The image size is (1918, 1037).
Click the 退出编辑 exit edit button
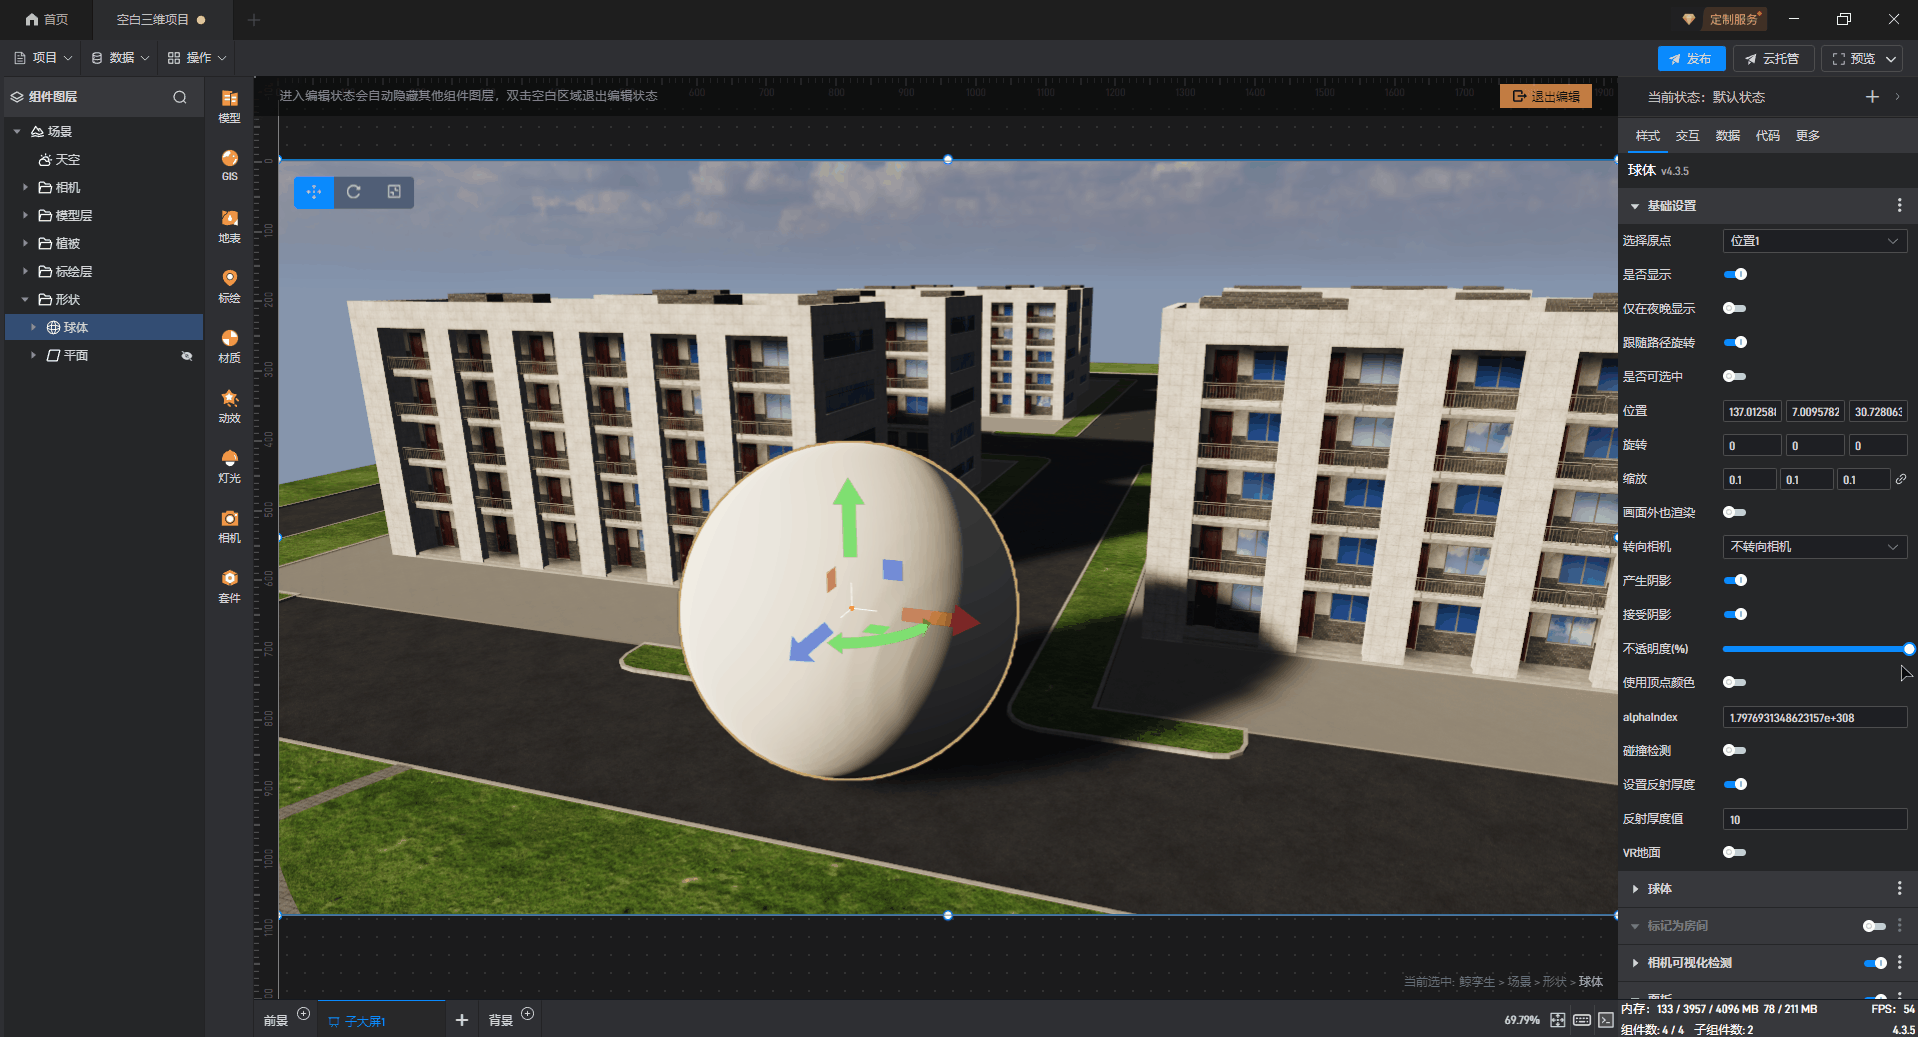[1546, 96]
